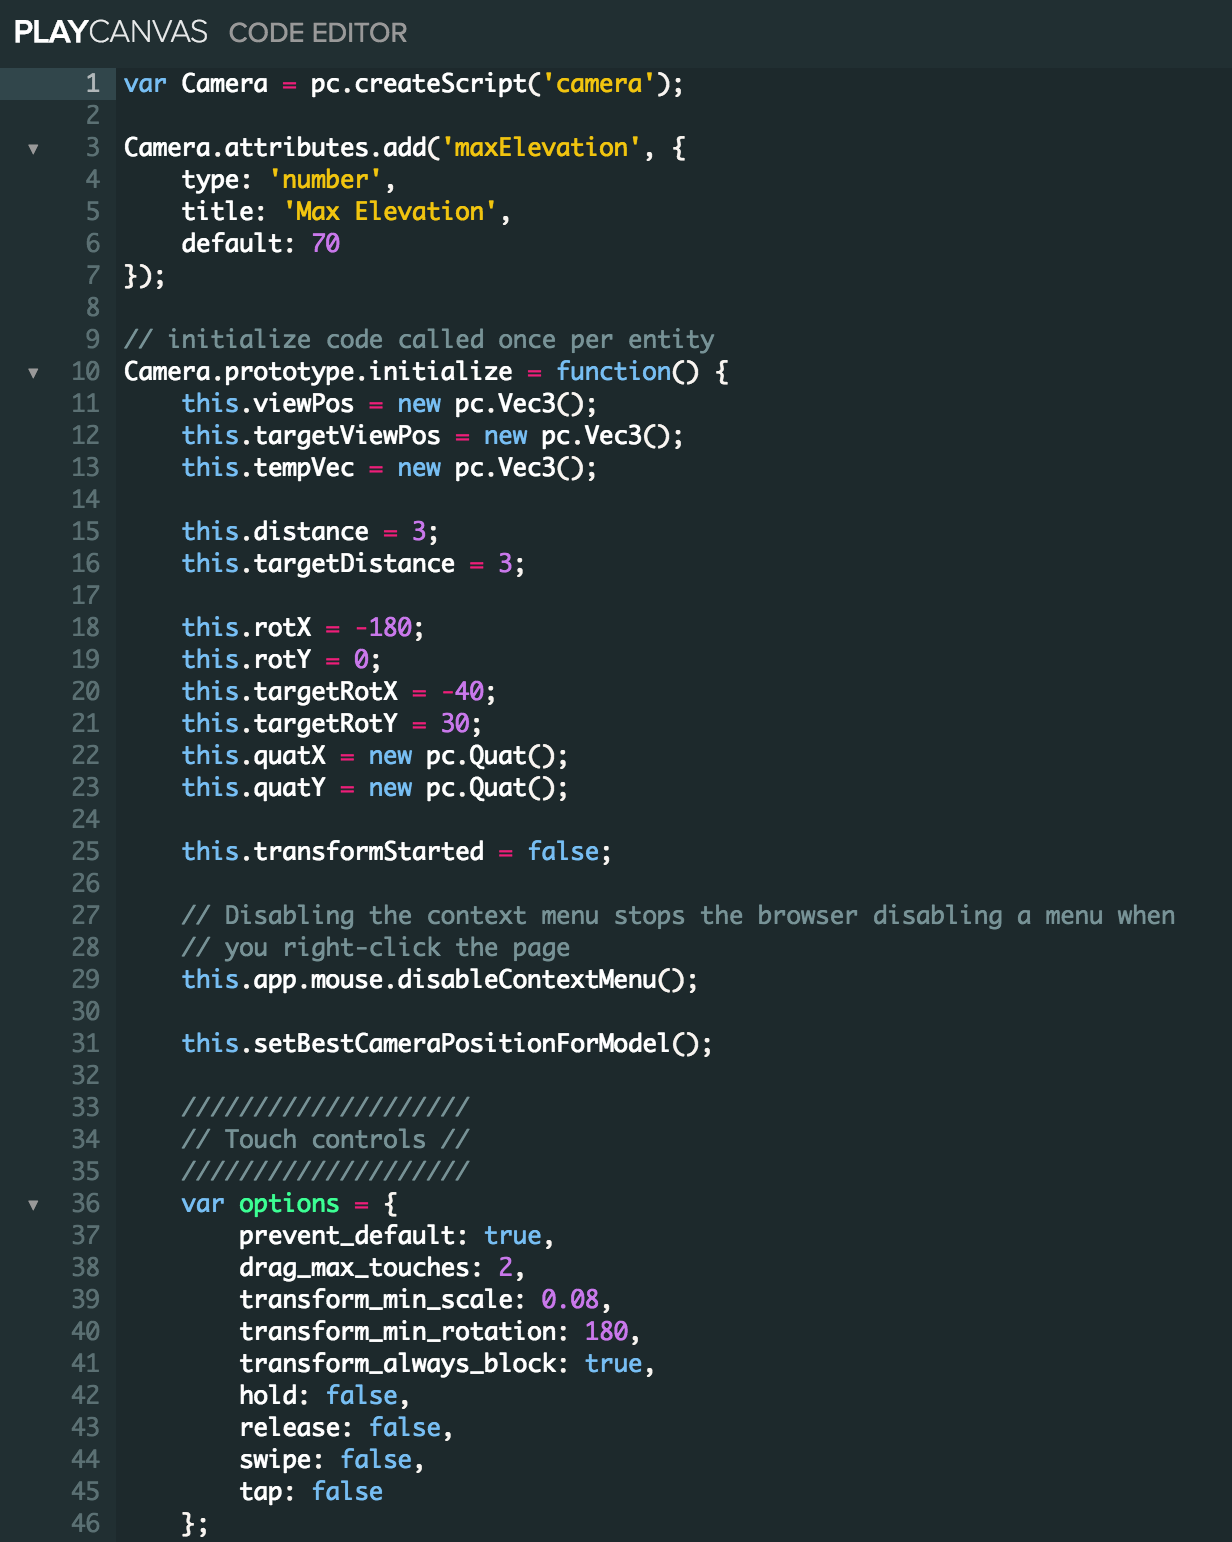Screen dimensions: 1232x1542
Task: Click the targetRotX value -40
Action: pos(462,691)
